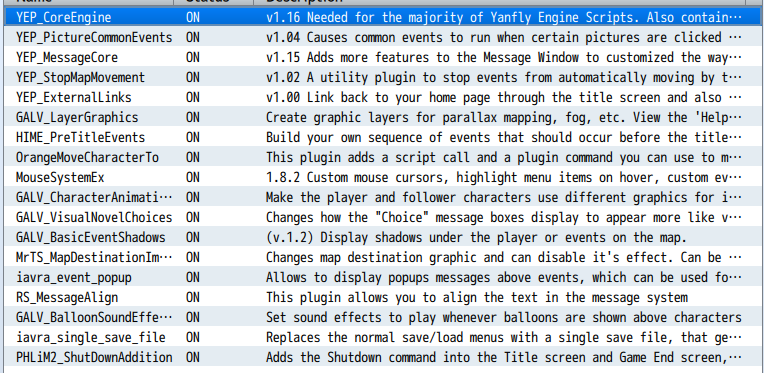This screenshot has width=764, height=373.
Task: Click ON status of HIME_PreTitleEvents
Action: [x=192, y=137]
